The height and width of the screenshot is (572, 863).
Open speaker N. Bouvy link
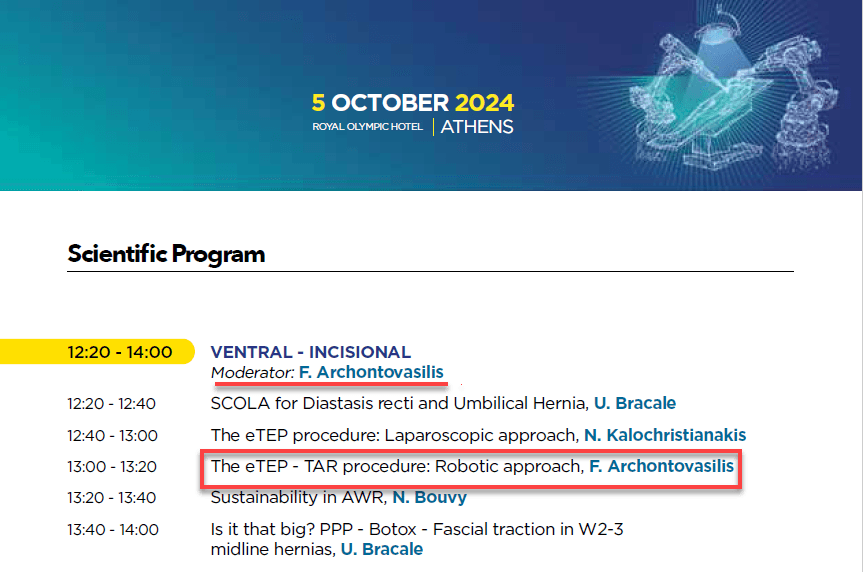[x=429, y=497]
